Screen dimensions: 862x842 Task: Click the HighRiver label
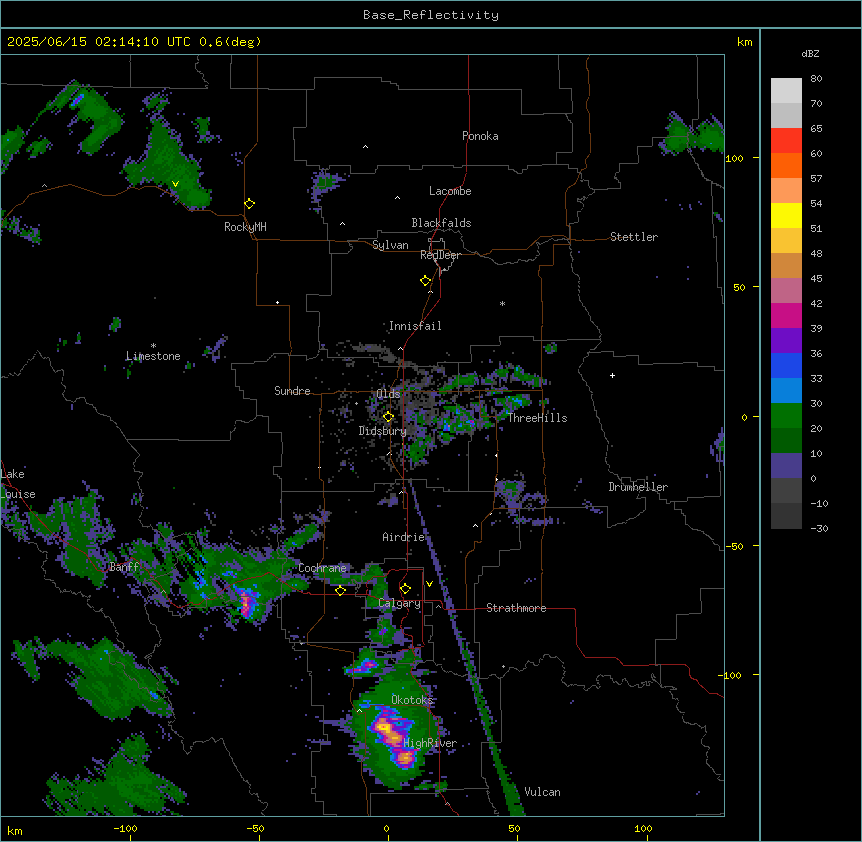(430, 743)
